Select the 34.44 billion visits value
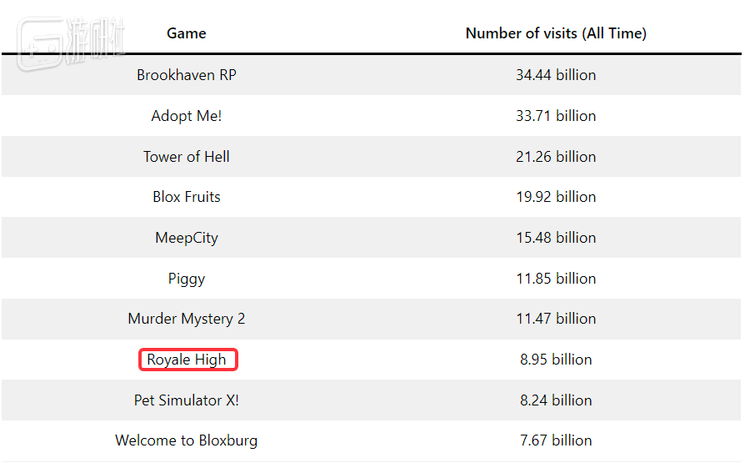The image size is (750, 463). tap(556, 75)
